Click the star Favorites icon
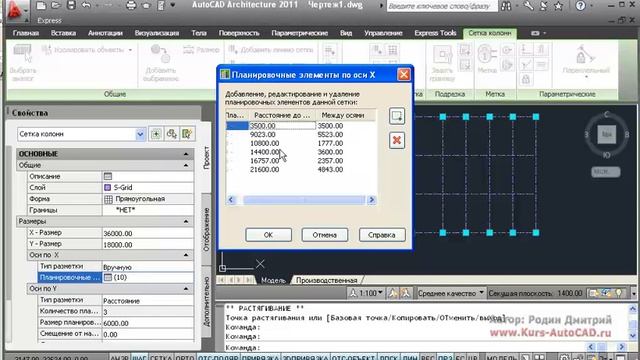The image size is (640, 360). coord(559,6)
